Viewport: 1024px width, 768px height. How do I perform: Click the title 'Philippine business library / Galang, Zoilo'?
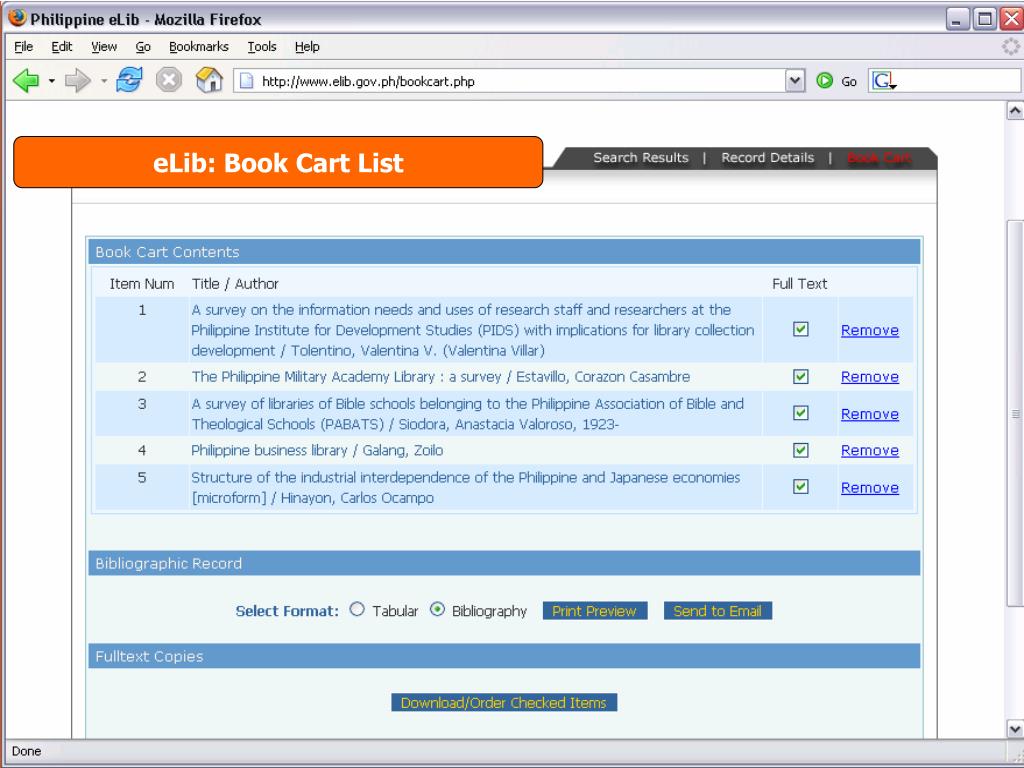[x=317, y=450]
